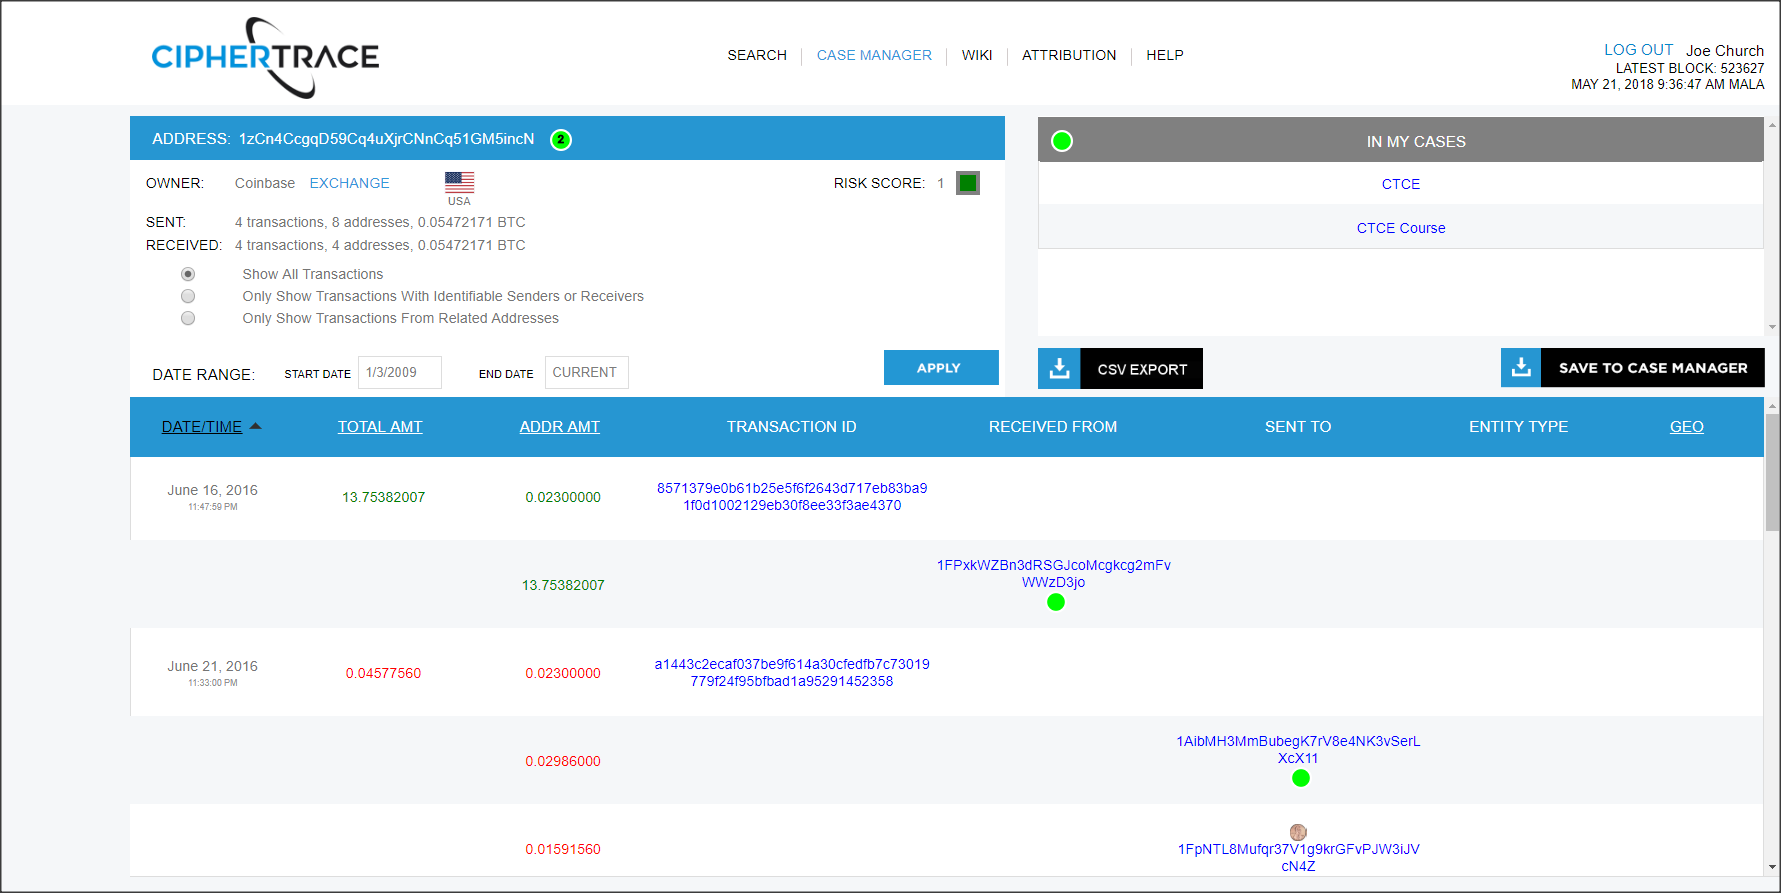The width and height of the screenshot is (1781, 893).
Task: Open the CTCE case link
Action: click(1400, 184)
